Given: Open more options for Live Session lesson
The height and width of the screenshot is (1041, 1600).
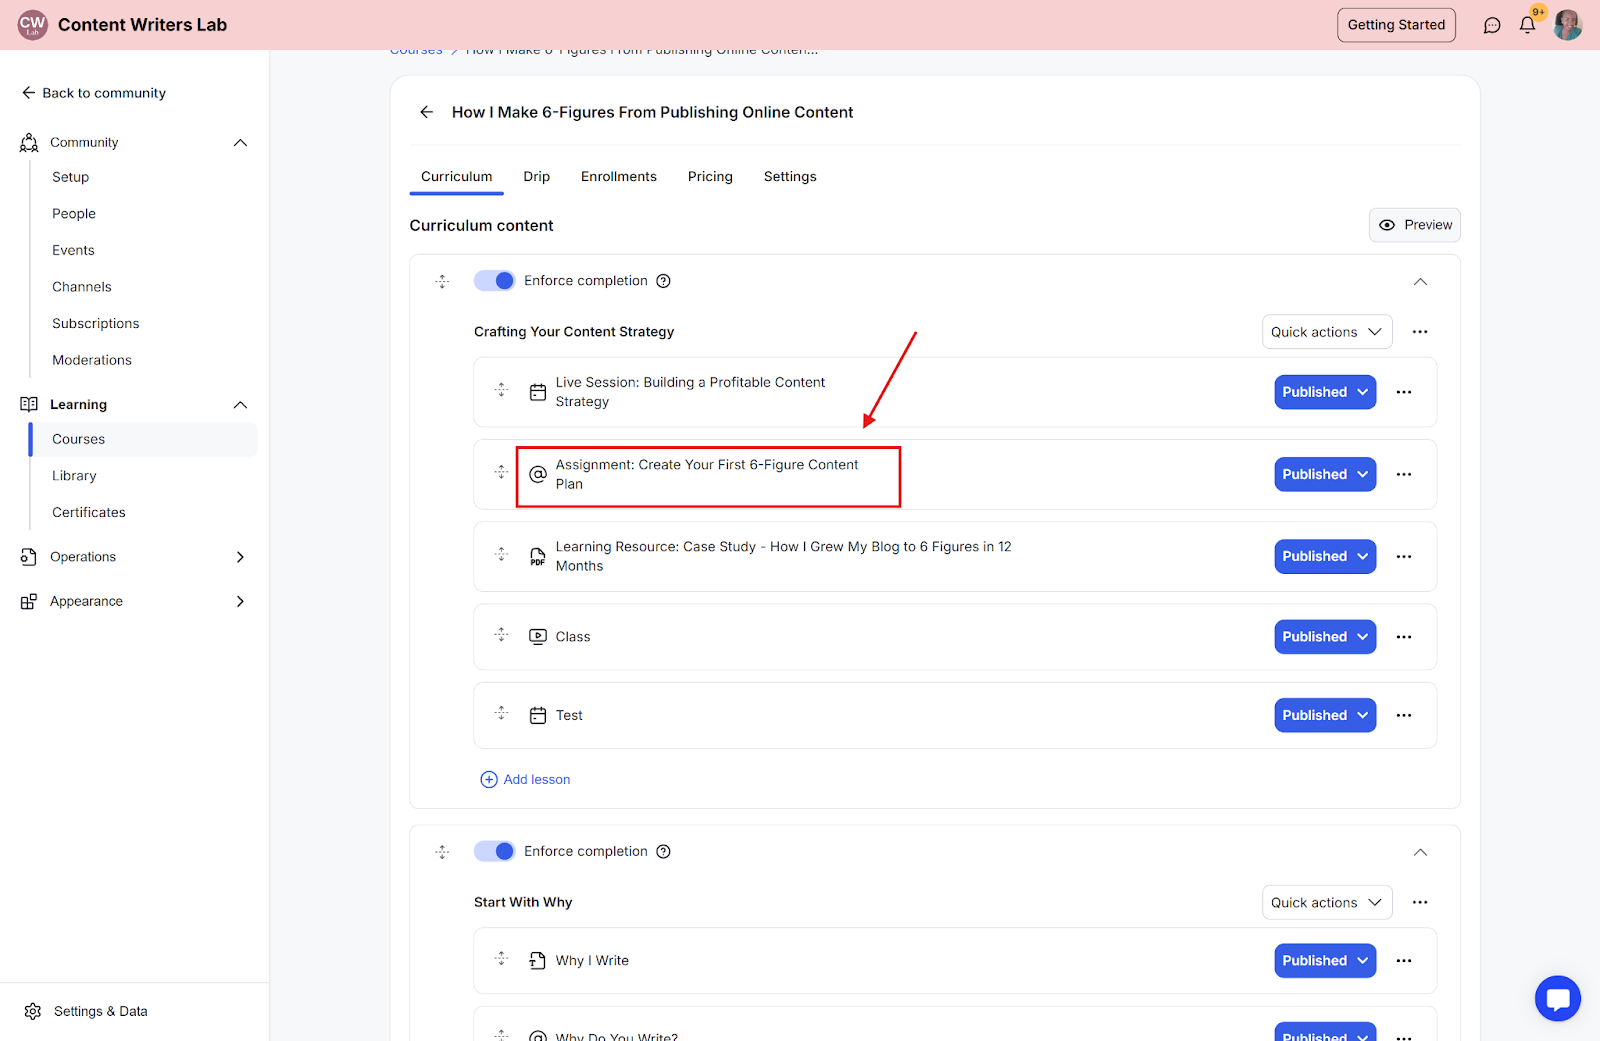Looking at the screenshot, I should (1404, 392).
